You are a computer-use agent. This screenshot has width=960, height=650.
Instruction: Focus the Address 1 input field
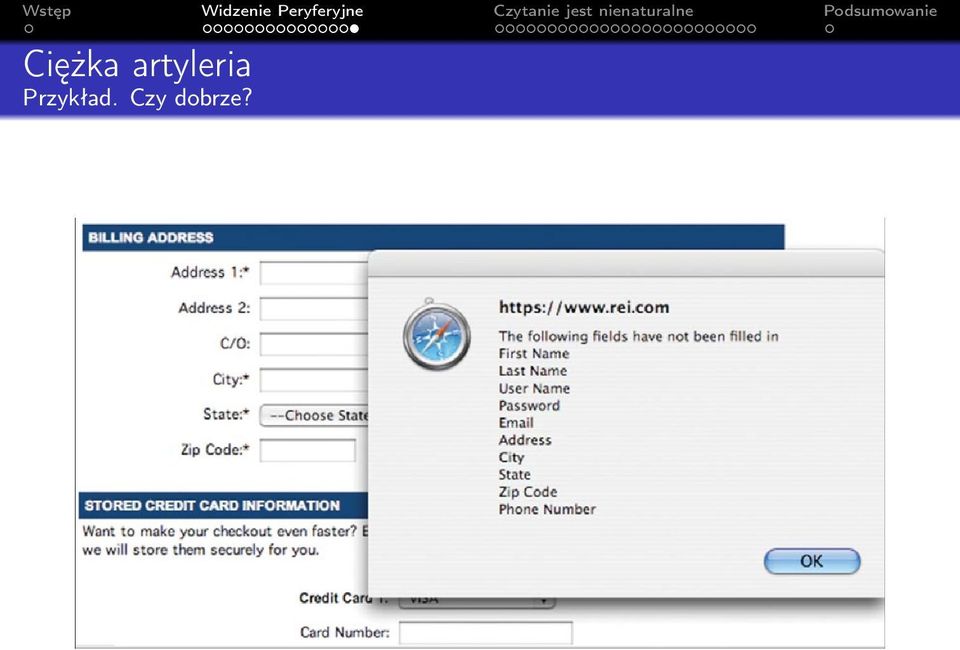314,273
